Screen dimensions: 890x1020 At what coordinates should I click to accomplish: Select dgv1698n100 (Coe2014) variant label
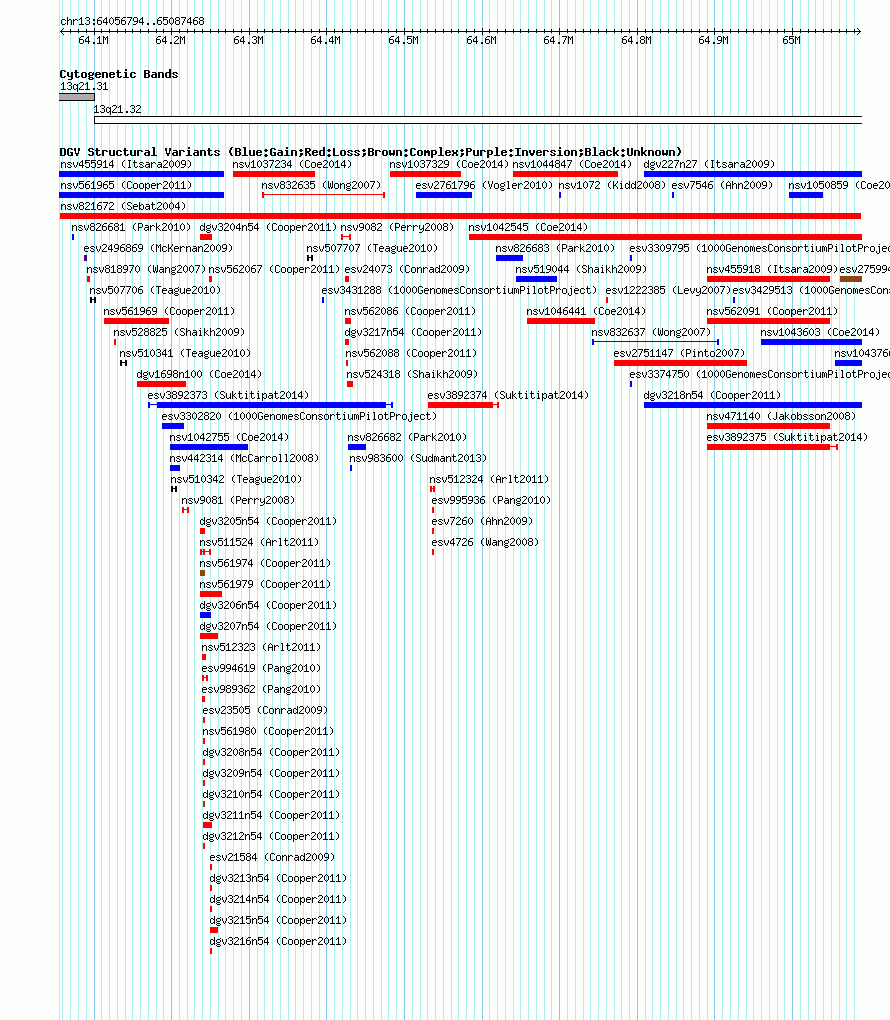pyautogui.click(x=199, y=375)
